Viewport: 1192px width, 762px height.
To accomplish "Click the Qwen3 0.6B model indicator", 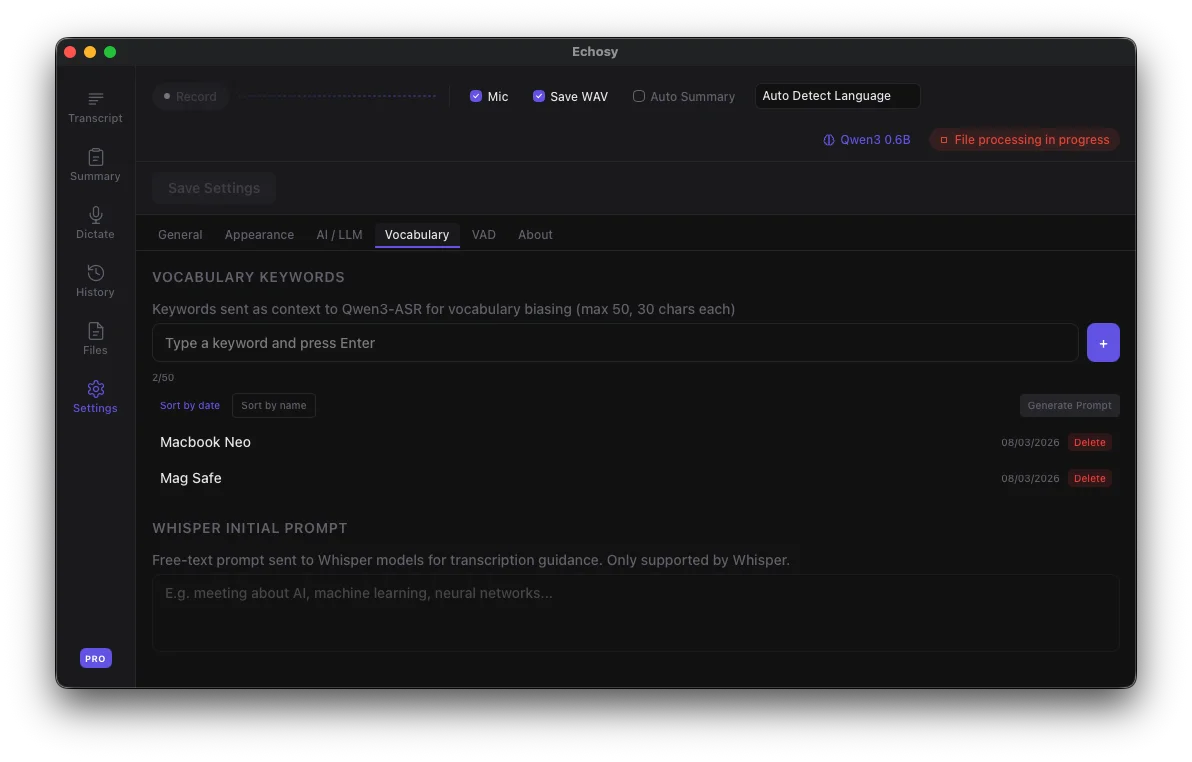I will click(867, 140).
